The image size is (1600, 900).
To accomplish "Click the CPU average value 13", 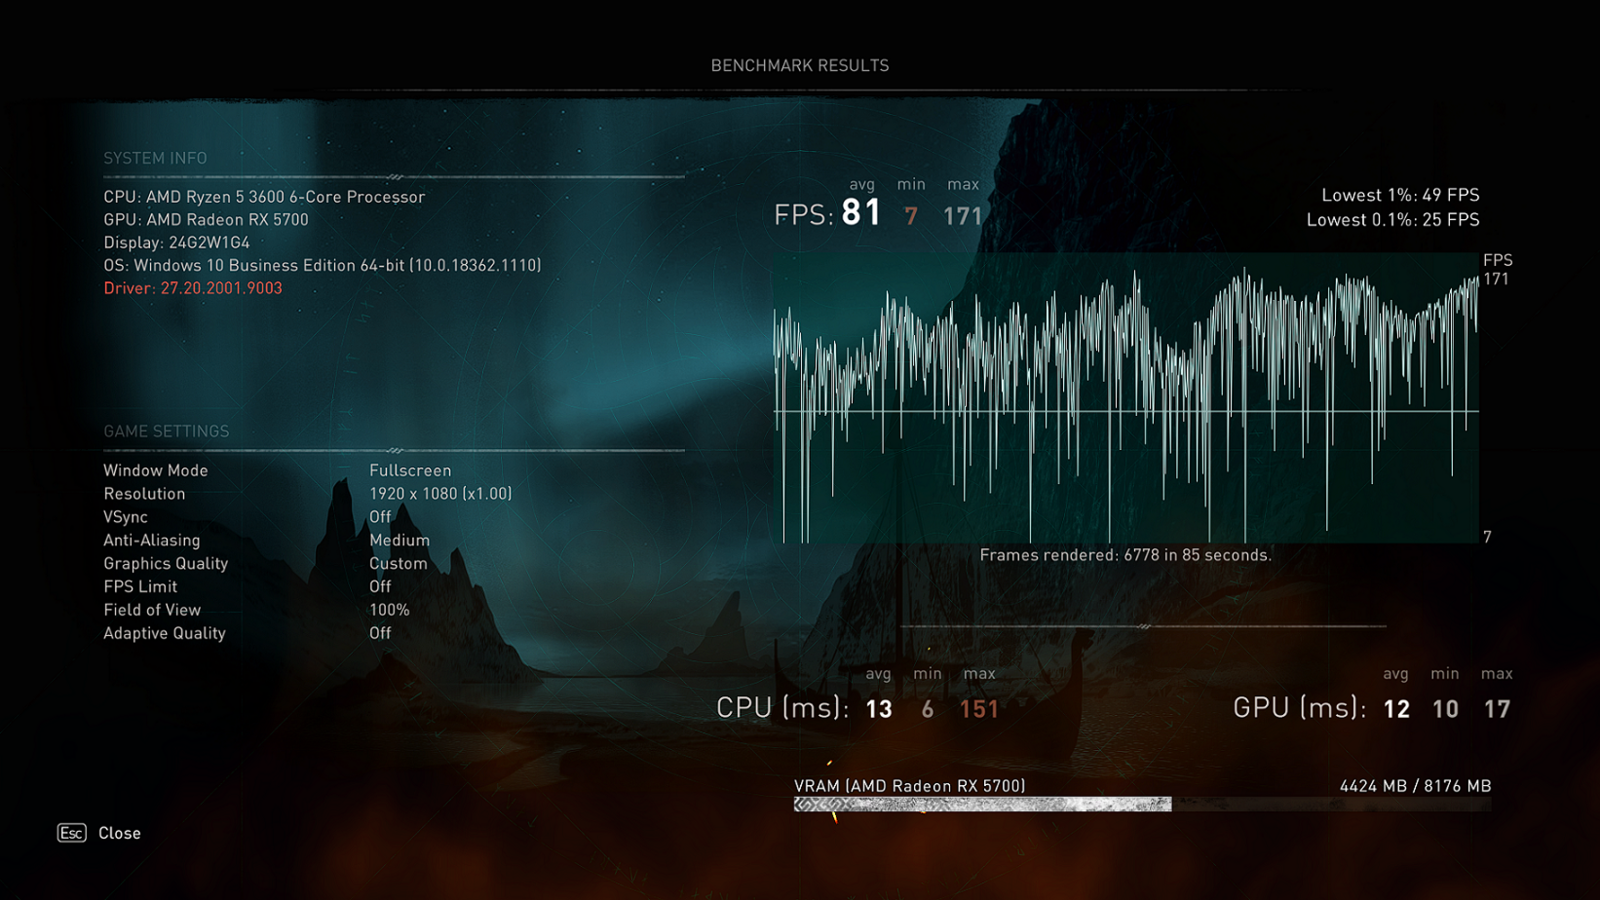I will pos(879,709).
